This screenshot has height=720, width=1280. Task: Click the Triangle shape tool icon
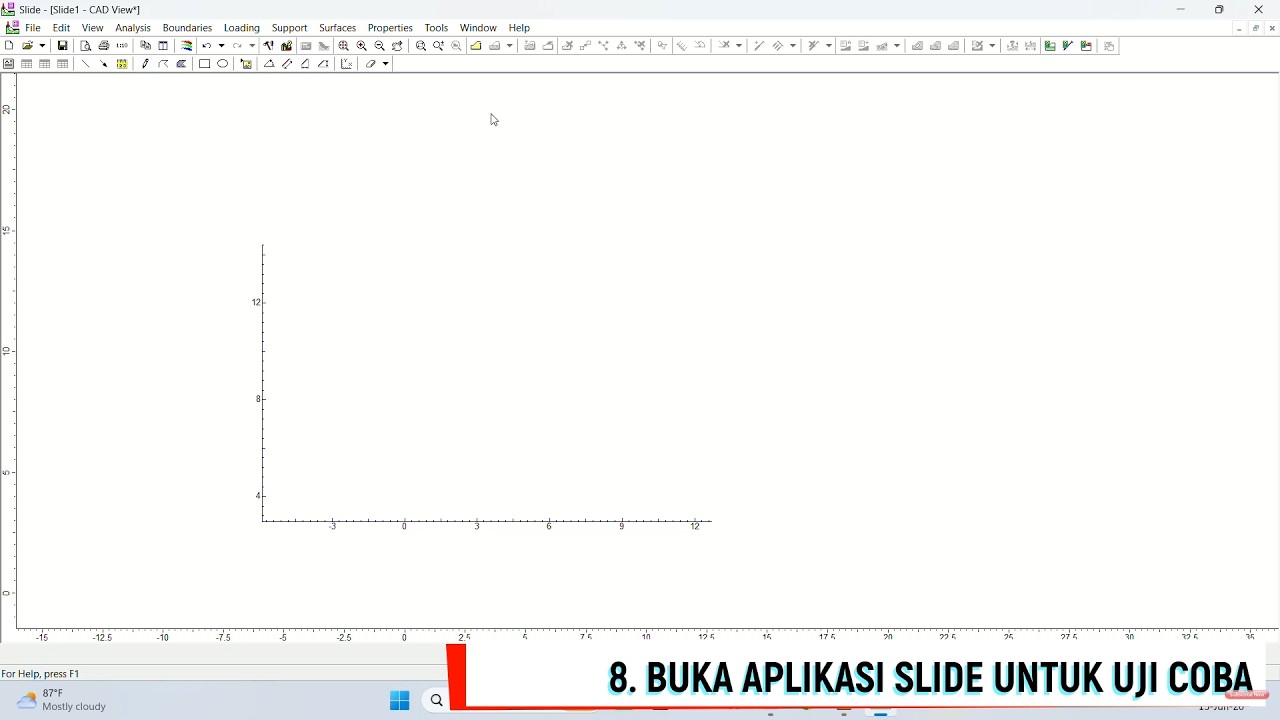(269, 64)
